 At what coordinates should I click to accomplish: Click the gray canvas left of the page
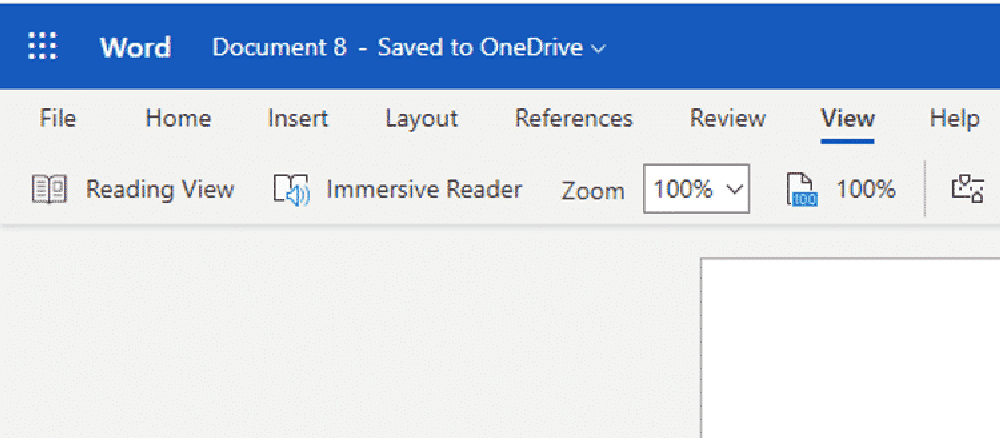[x=350, y=340]
